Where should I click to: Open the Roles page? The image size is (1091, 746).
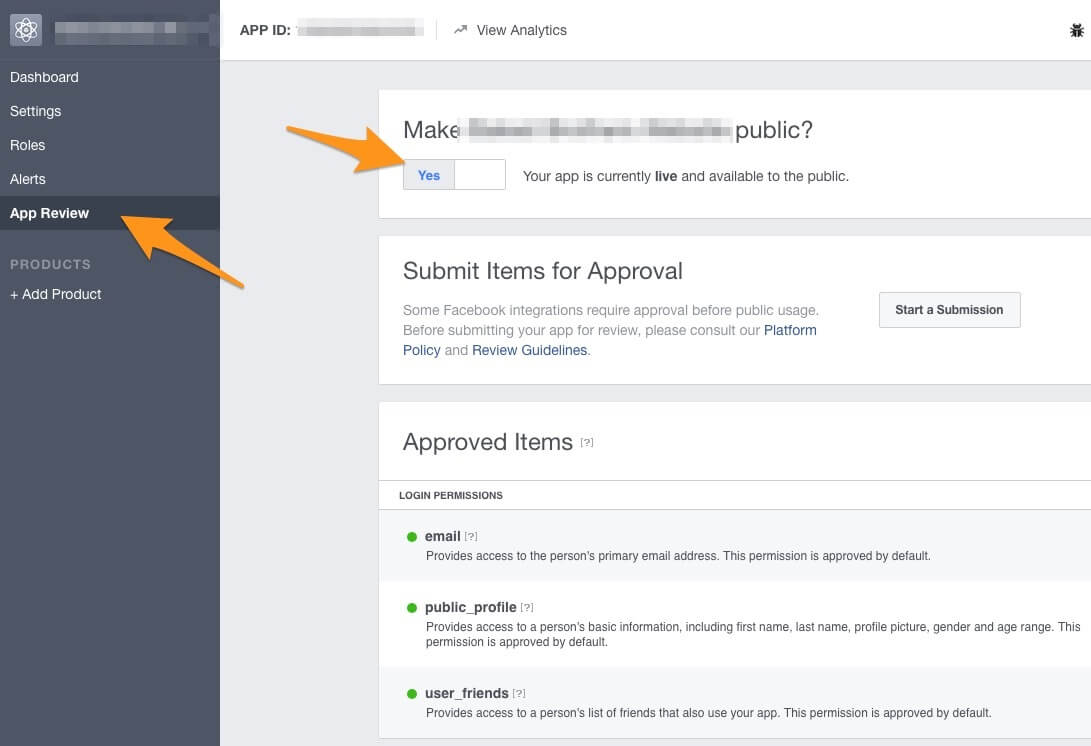27,145
